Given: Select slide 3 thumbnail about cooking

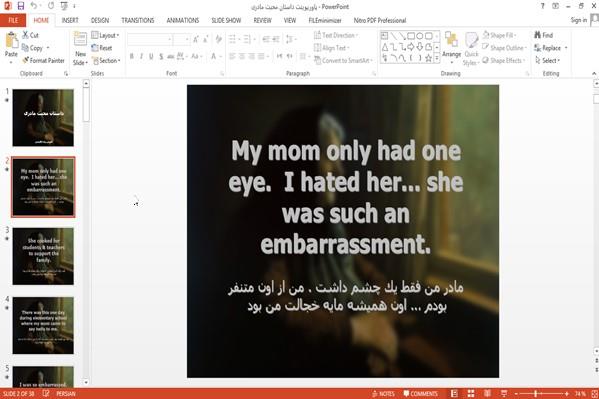Looking at the screenshot, I should [43, 256].
